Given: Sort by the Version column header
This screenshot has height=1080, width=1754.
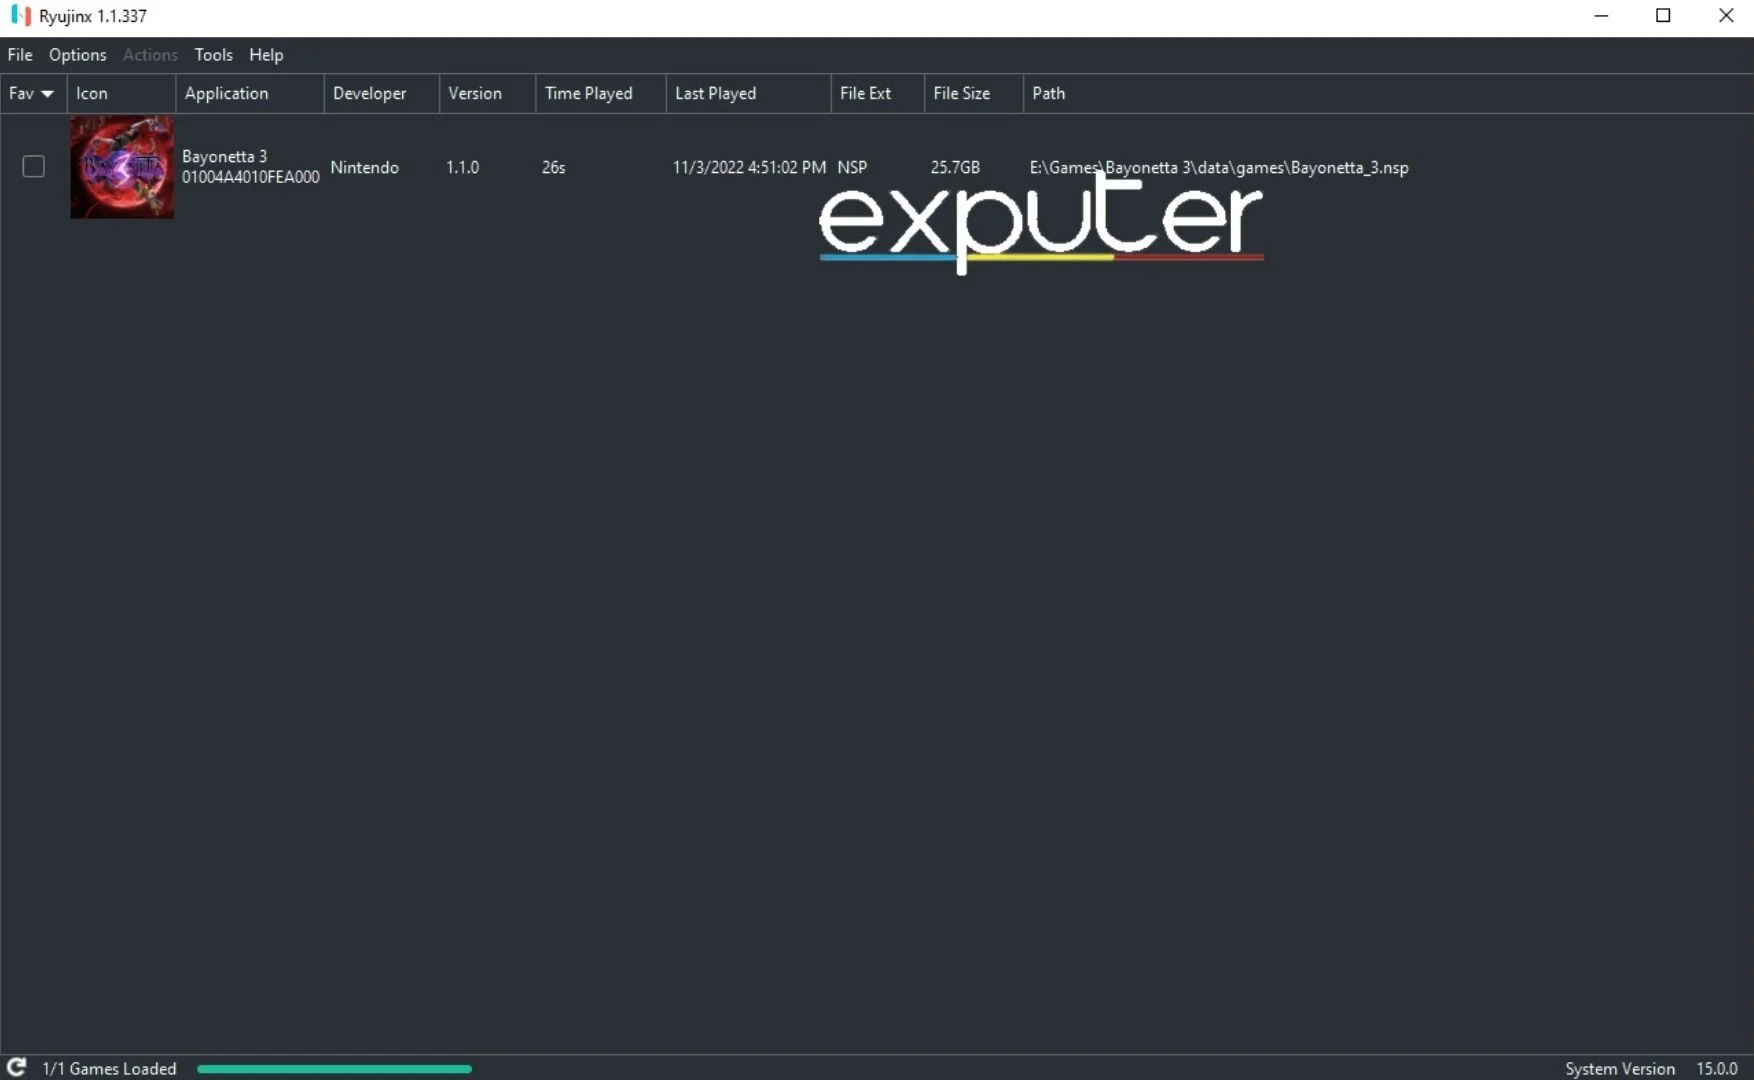Looking at the screenshot, I should pos(487,93).
